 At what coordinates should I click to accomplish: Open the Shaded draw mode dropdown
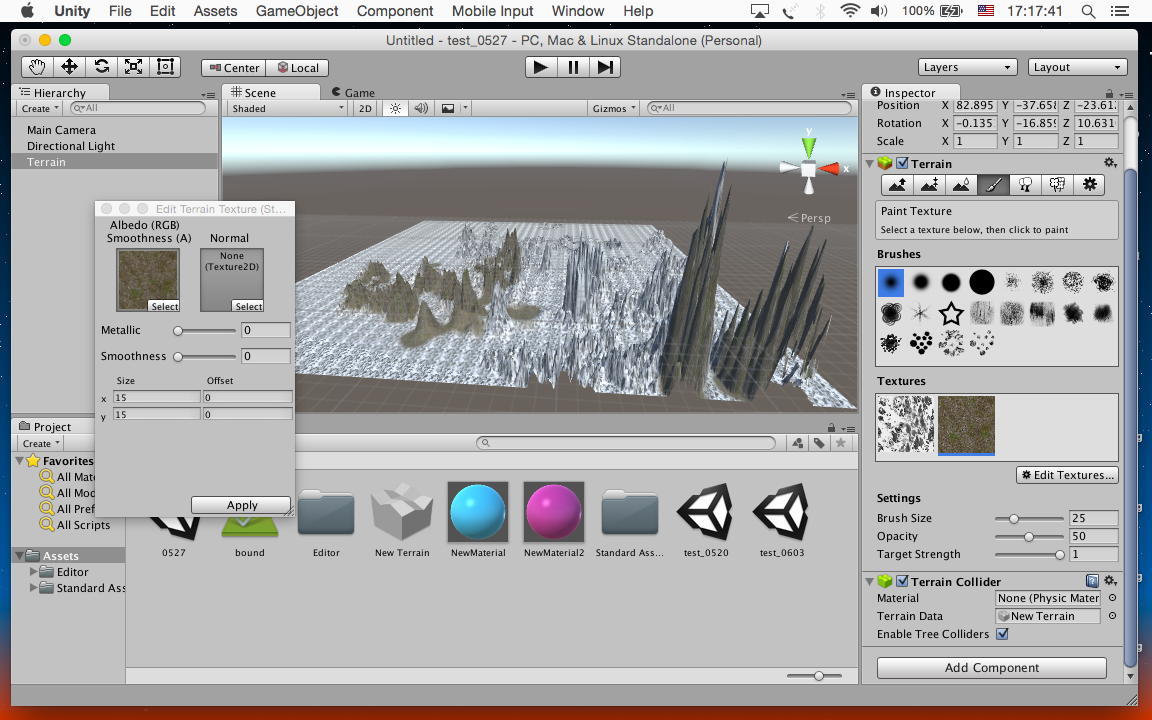point(287,108)
